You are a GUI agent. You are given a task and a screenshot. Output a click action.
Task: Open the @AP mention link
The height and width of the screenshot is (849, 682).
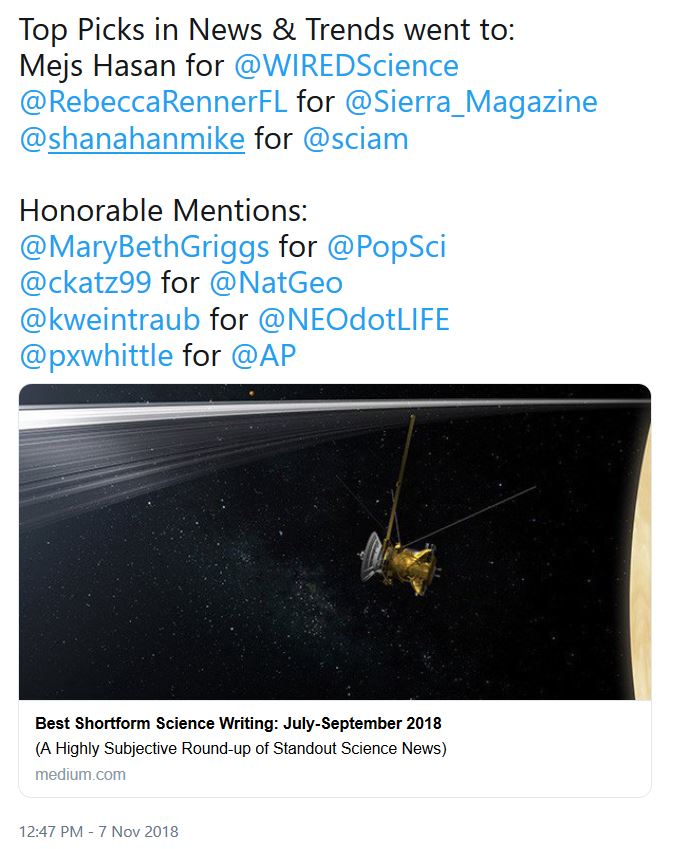[x=264, y=355]
